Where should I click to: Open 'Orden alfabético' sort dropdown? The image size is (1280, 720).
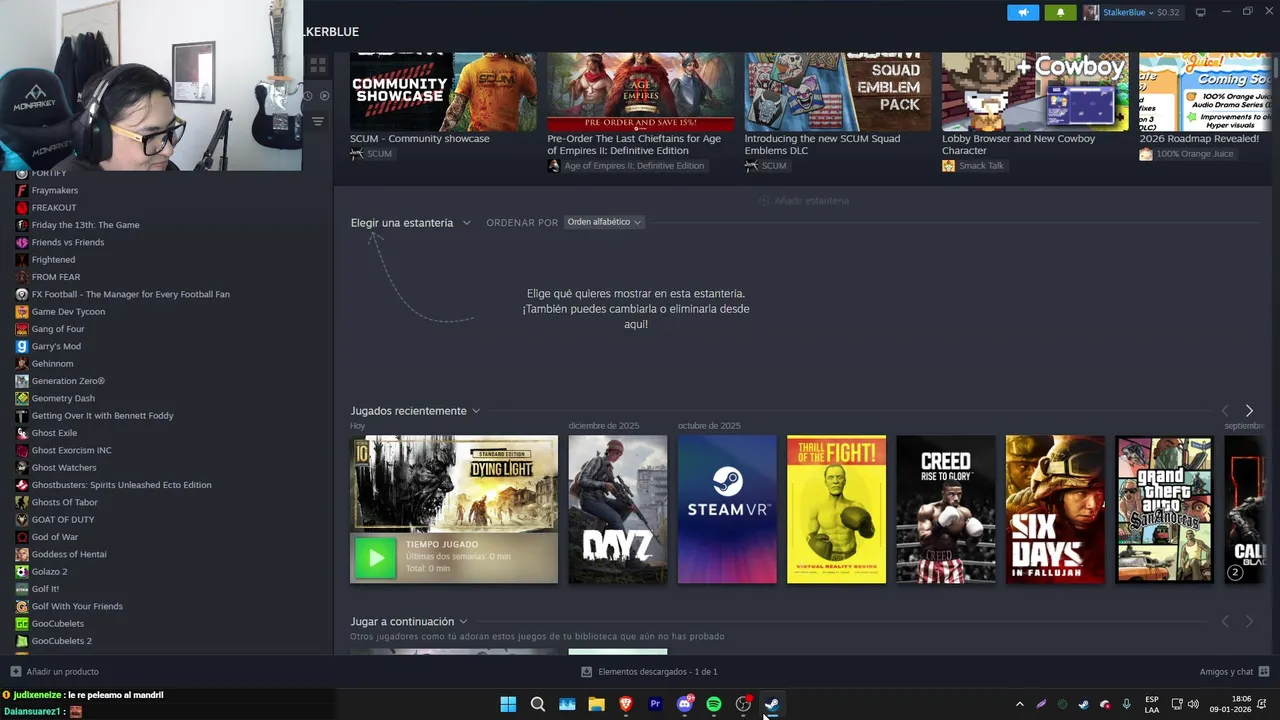604,222
